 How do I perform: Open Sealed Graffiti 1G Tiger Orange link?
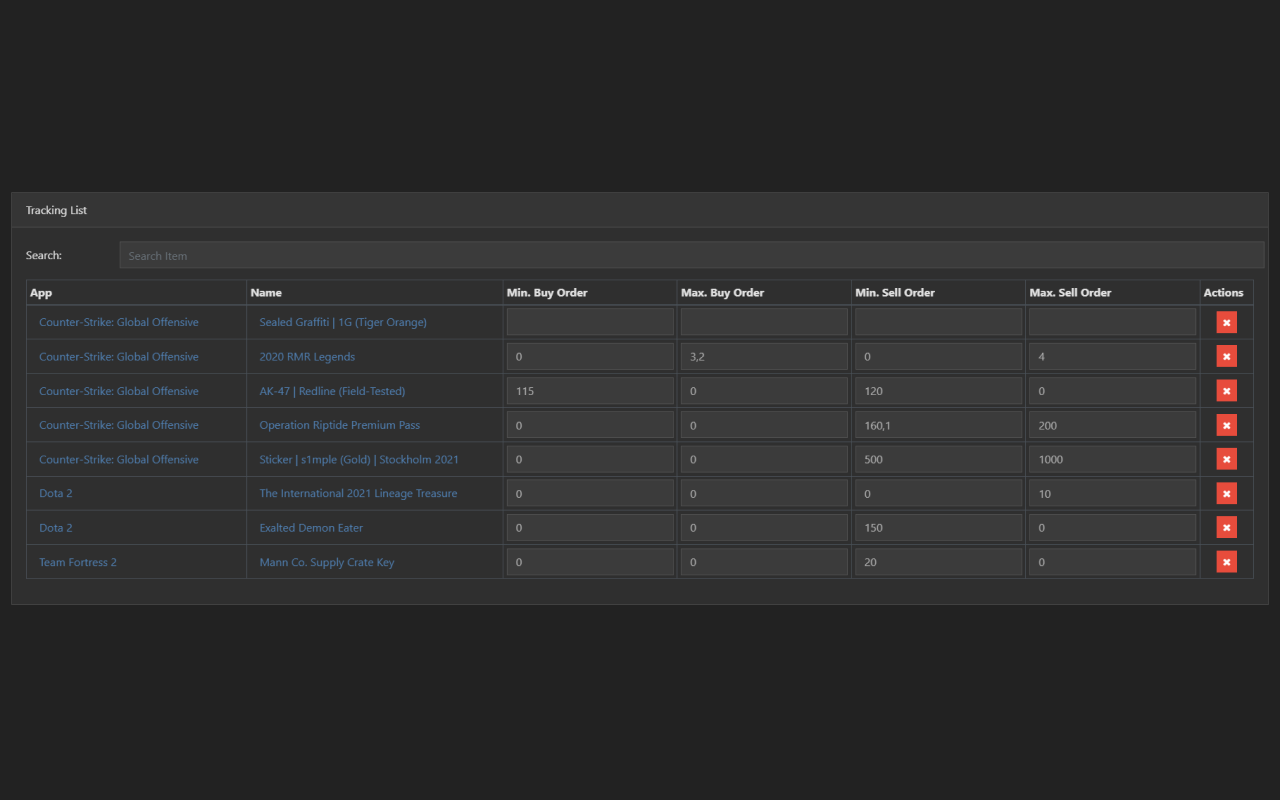tap(343, 322)
